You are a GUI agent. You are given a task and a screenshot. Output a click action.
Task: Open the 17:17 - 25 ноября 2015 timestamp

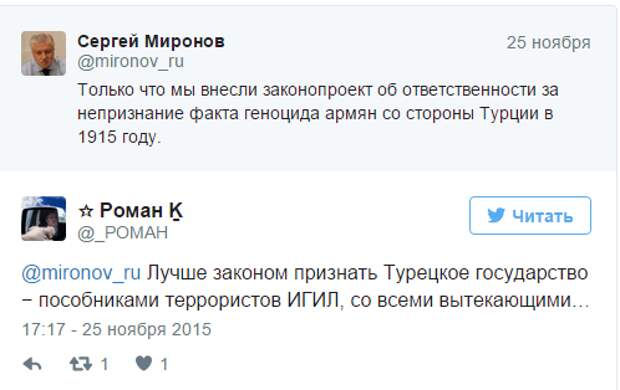click(x=117, y=329)
